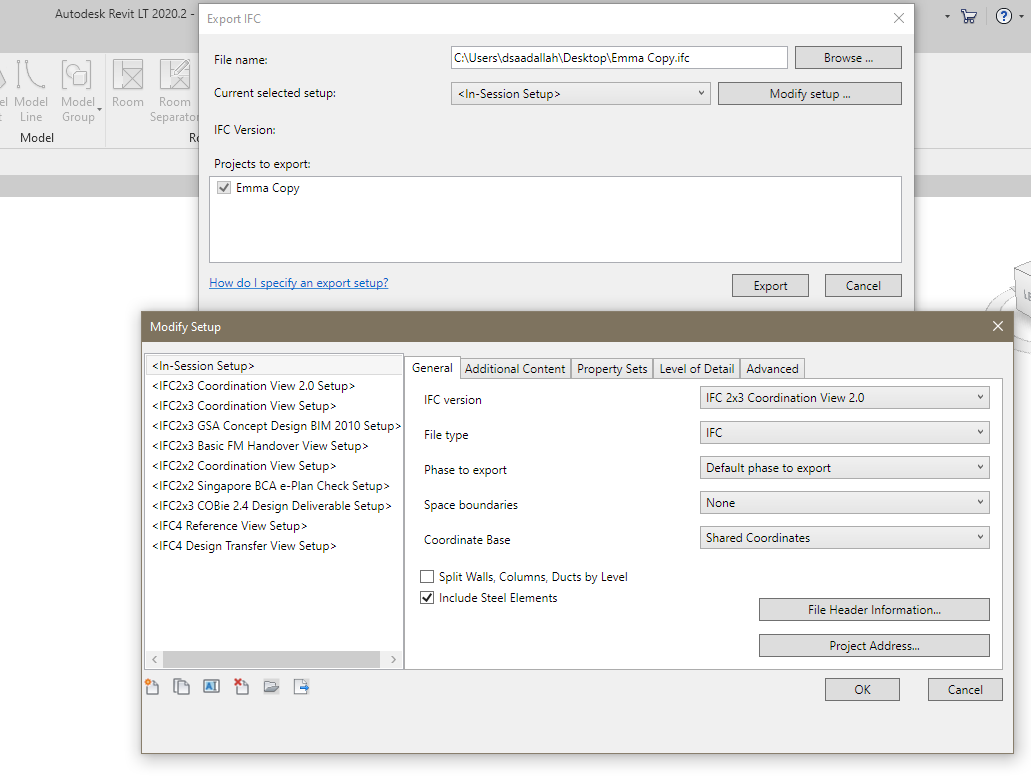Open the export setup help link

click(299, 283)
